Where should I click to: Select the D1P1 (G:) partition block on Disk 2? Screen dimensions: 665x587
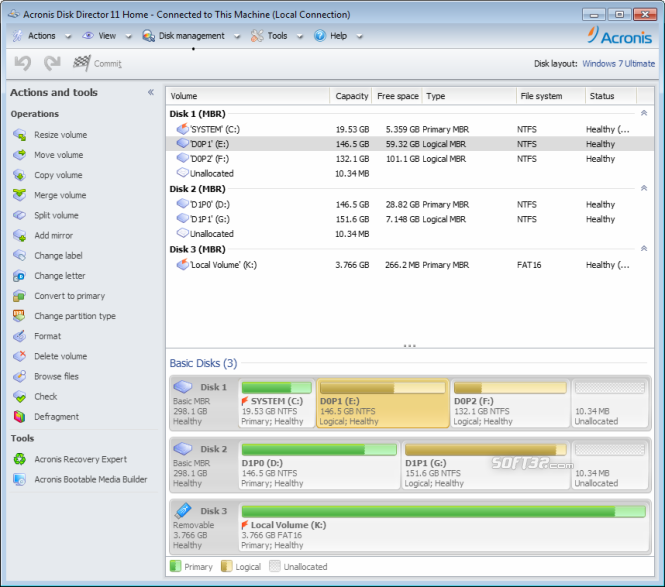click(x=485, y=465)
